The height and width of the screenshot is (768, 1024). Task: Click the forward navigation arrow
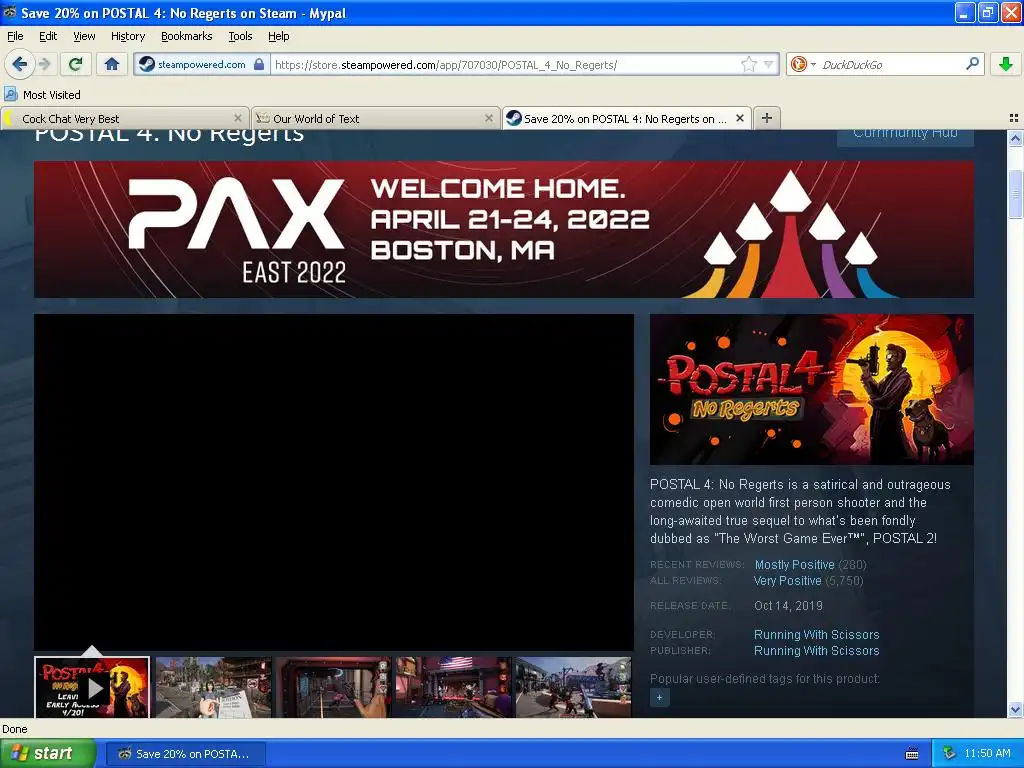(44, 64)
